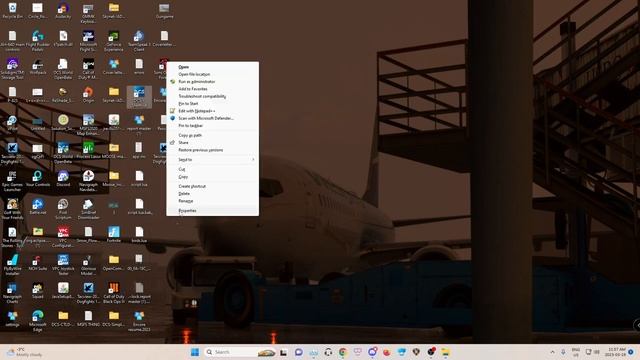640x360 pixels.
Task: Select the Recycle Bin desktop icon
Action: coord(12,11)
